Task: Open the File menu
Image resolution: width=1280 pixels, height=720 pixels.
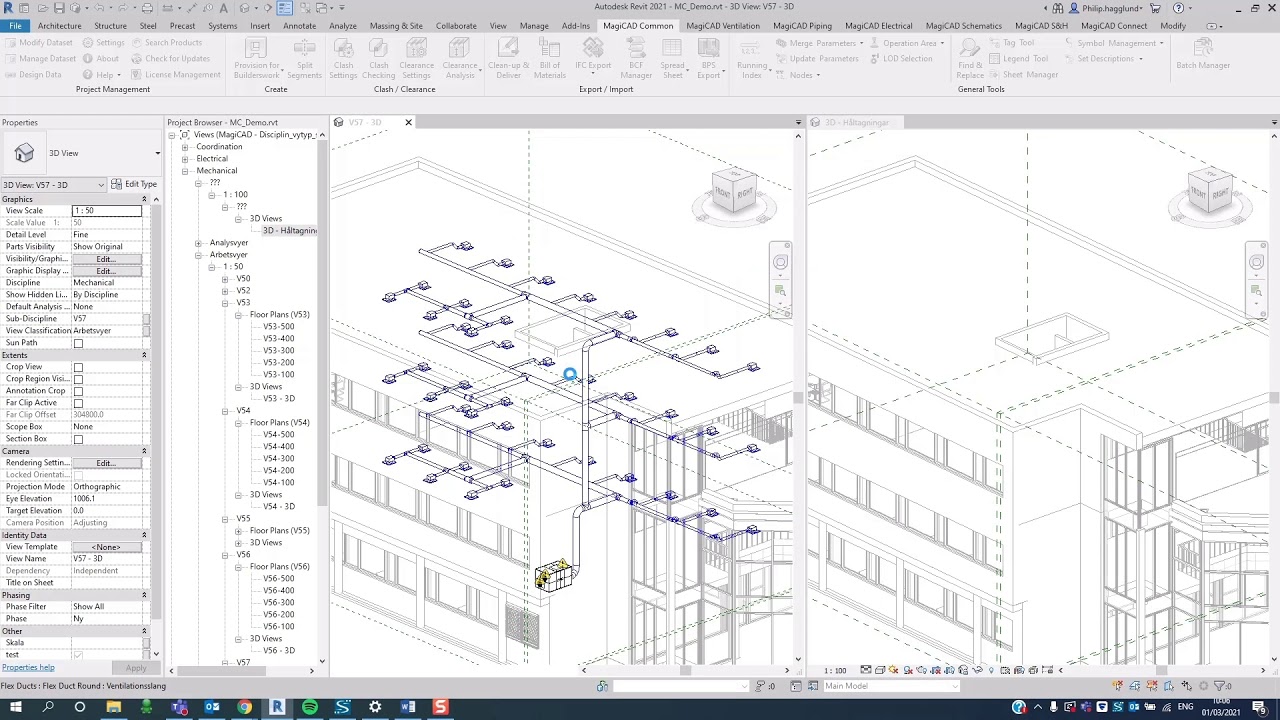Action: (15, 26)
